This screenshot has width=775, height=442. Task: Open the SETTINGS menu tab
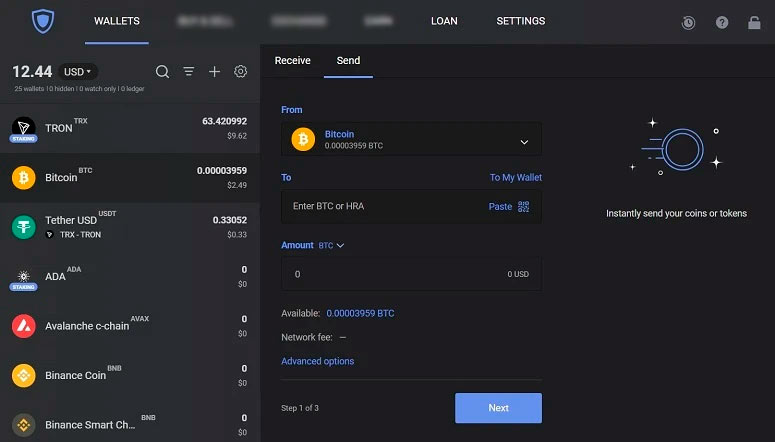520,21
